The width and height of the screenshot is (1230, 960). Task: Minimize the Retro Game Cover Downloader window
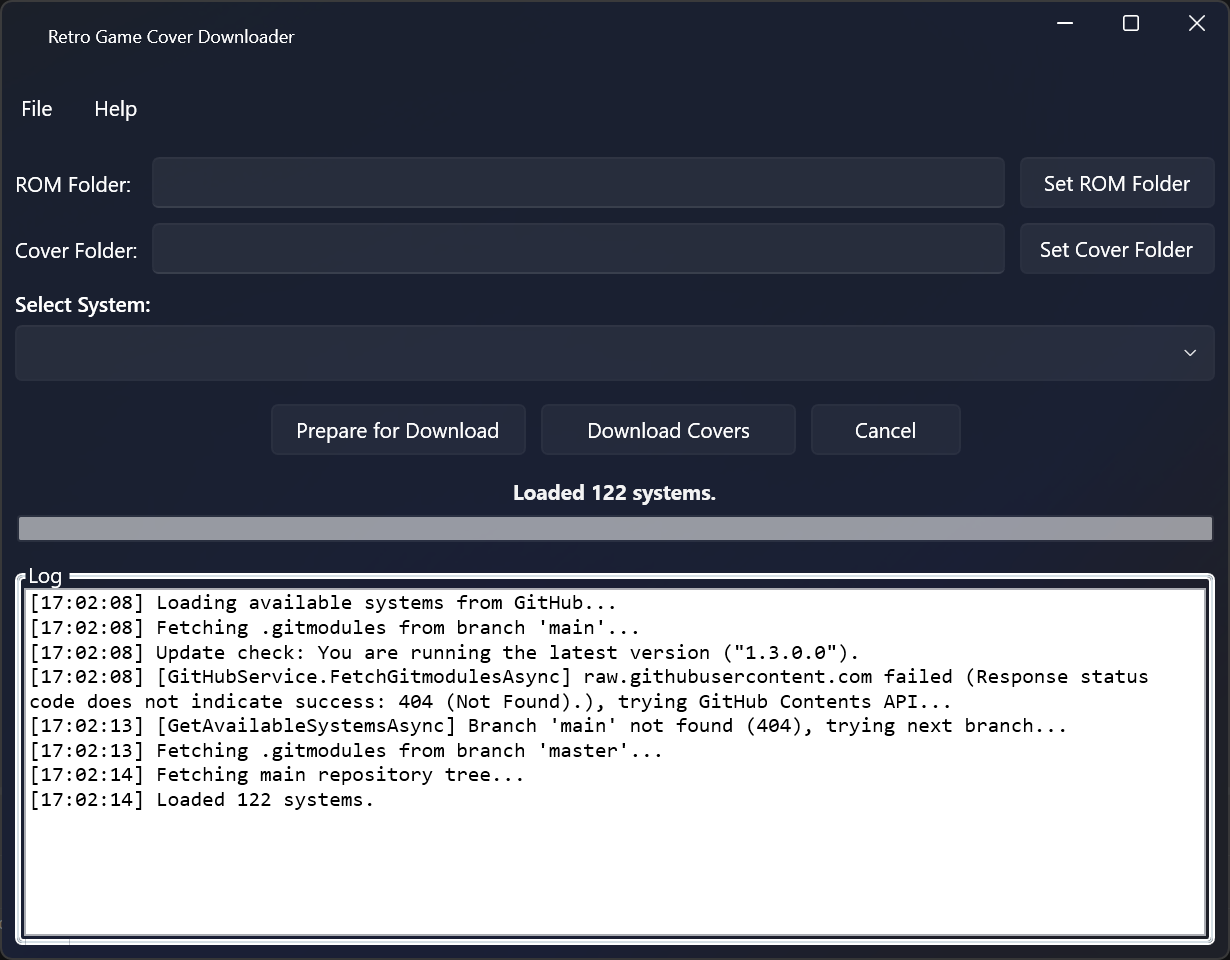click(x=1065, y=23)
